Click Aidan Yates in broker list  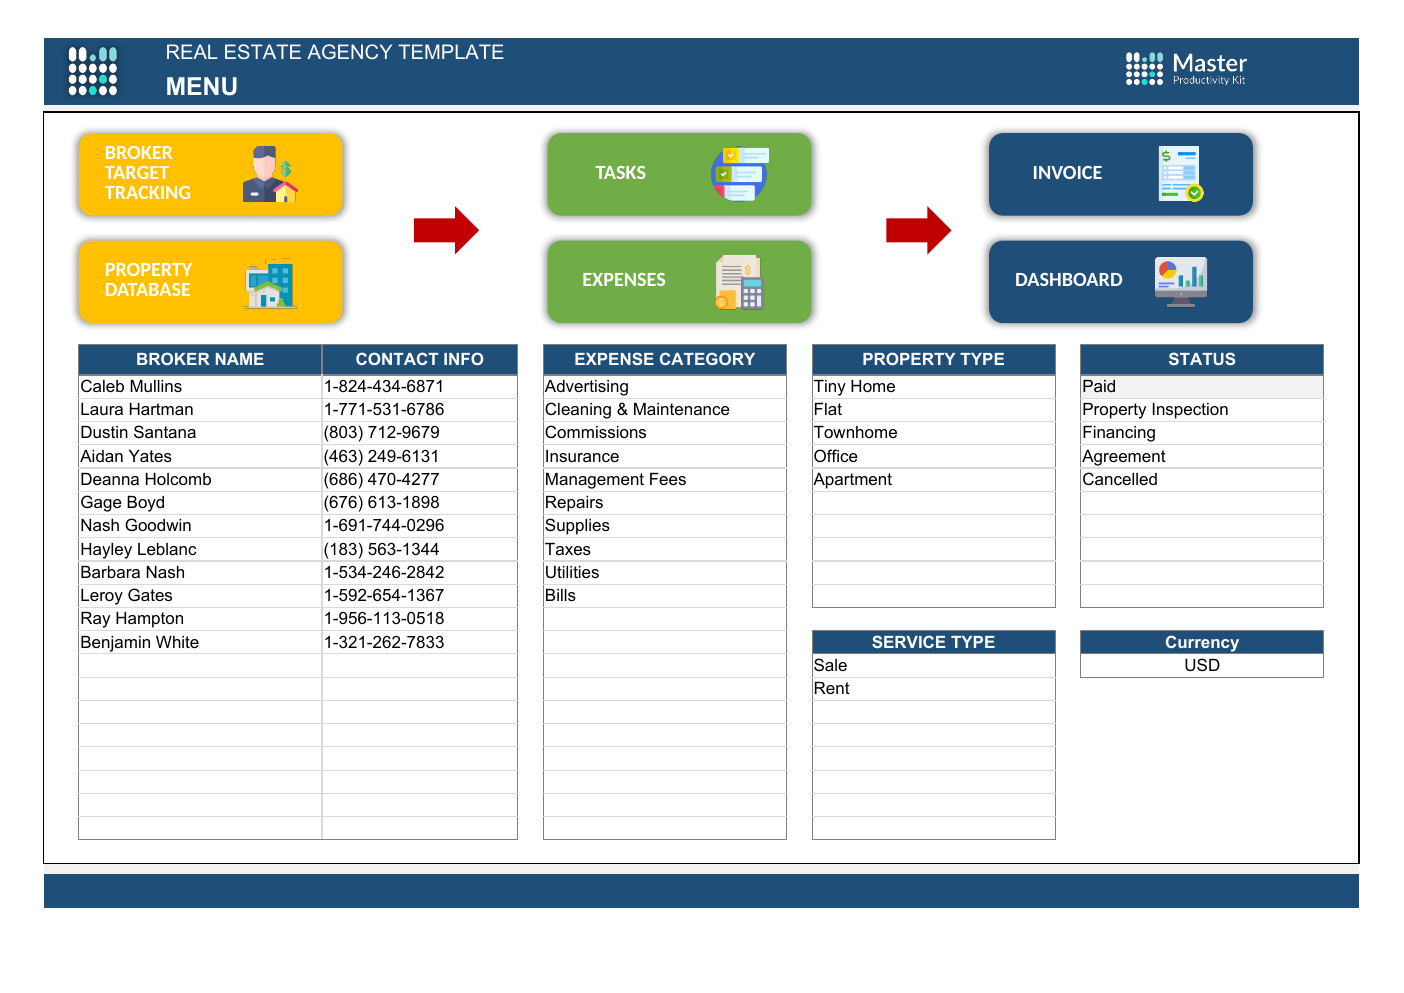click(x=200, y=457)
